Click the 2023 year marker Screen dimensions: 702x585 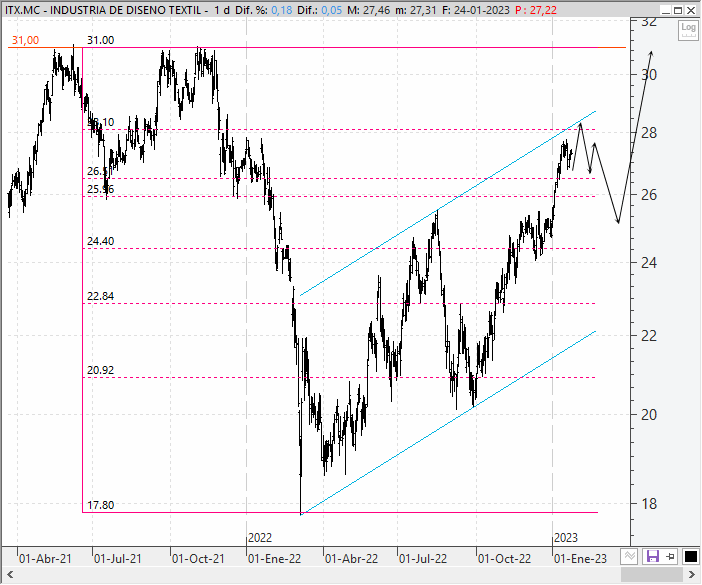566,538
